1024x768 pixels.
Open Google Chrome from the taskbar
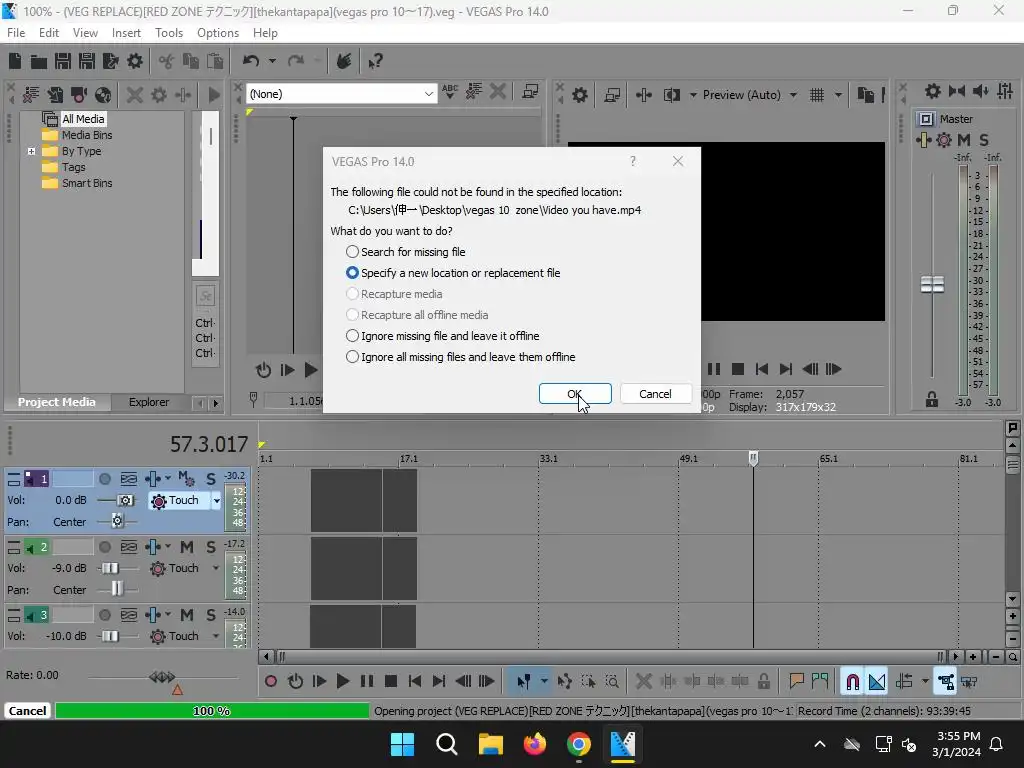[x=579, y=744]
